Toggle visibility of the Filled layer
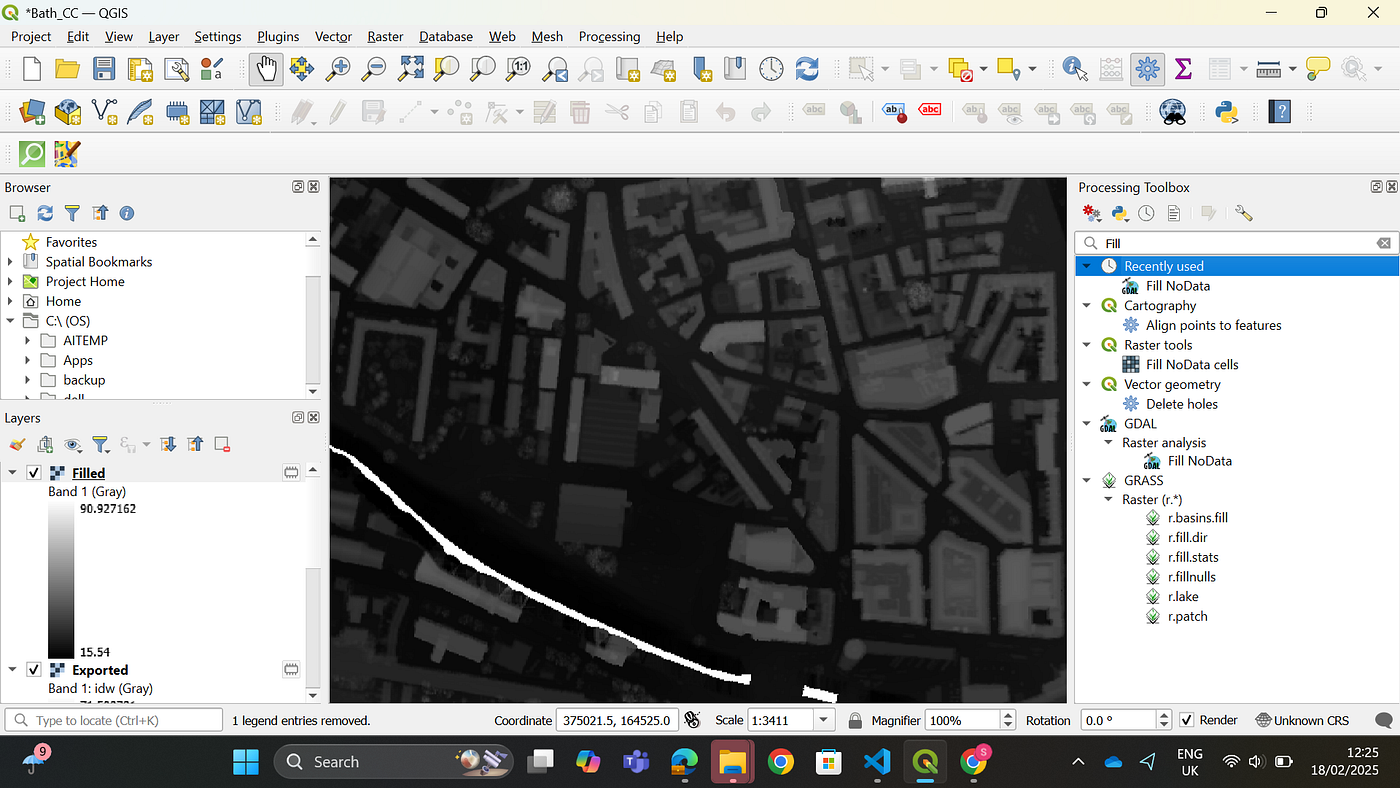This screenshot has width=1400, height=788. 33,473
